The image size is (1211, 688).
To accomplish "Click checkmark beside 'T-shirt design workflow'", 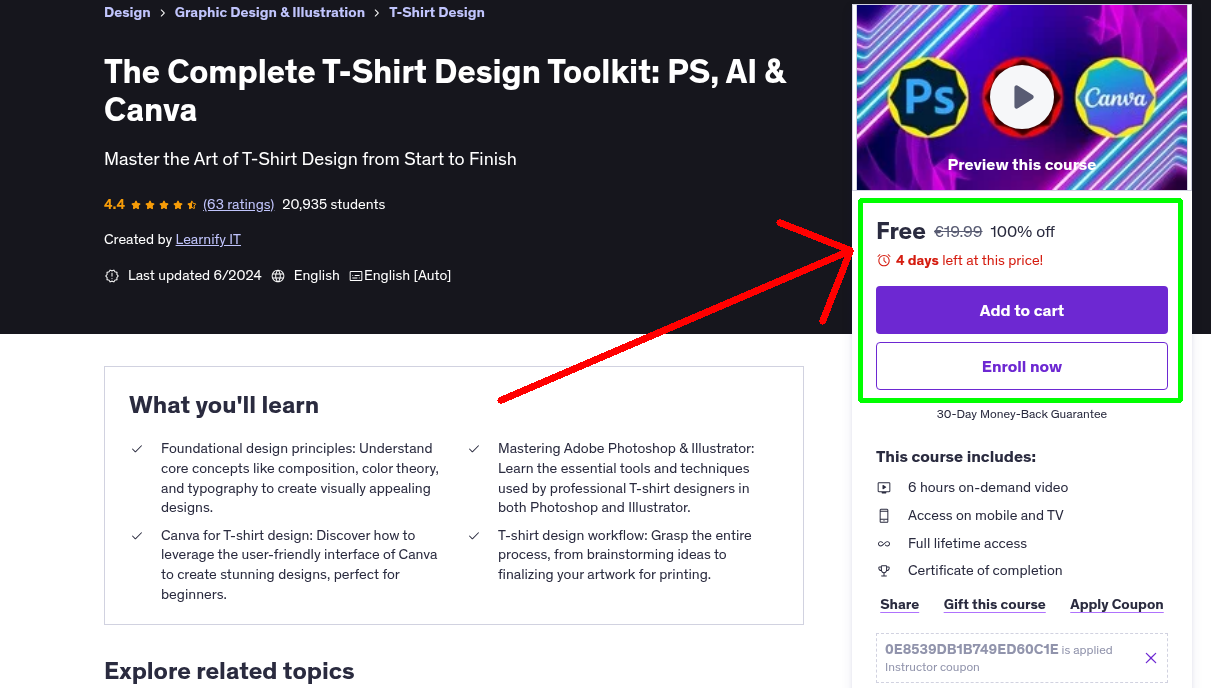I will tap(474, 536).
